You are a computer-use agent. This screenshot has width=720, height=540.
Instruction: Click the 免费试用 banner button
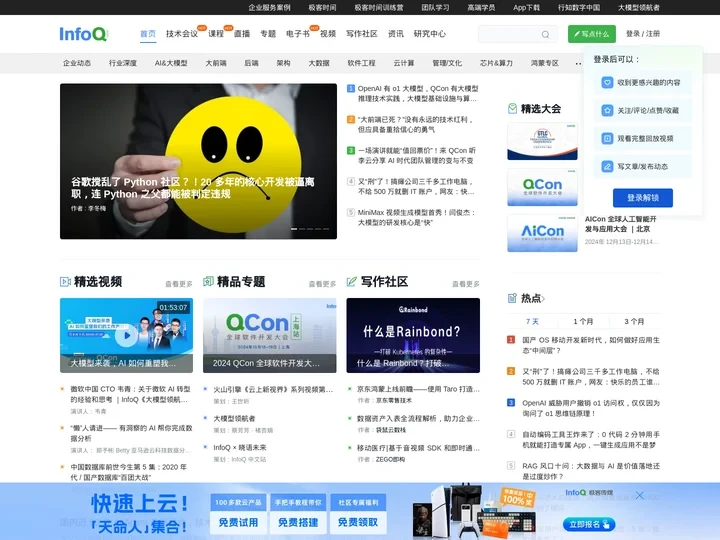(x=238, y=522)
